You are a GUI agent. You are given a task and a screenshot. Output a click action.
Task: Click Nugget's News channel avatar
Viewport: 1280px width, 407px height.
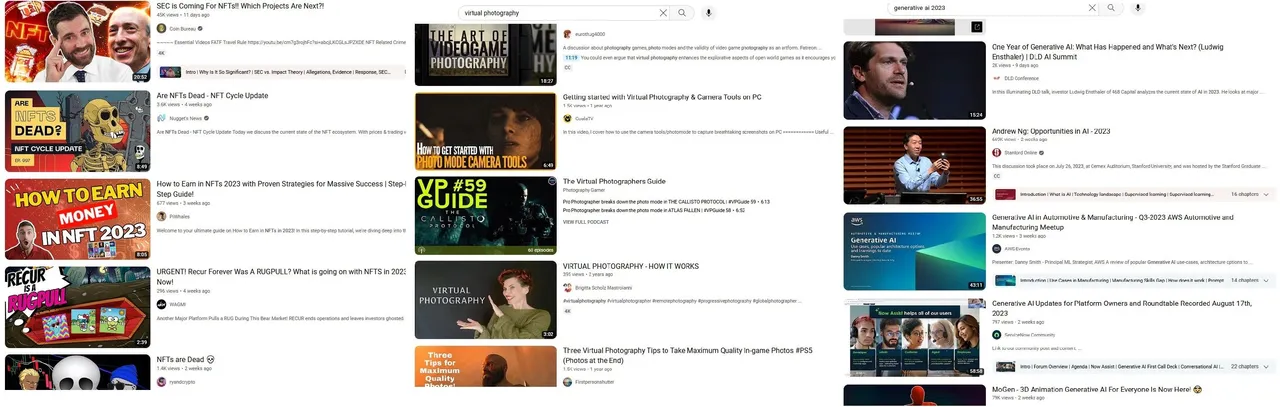pyautogui.click(x=161, y=118)
